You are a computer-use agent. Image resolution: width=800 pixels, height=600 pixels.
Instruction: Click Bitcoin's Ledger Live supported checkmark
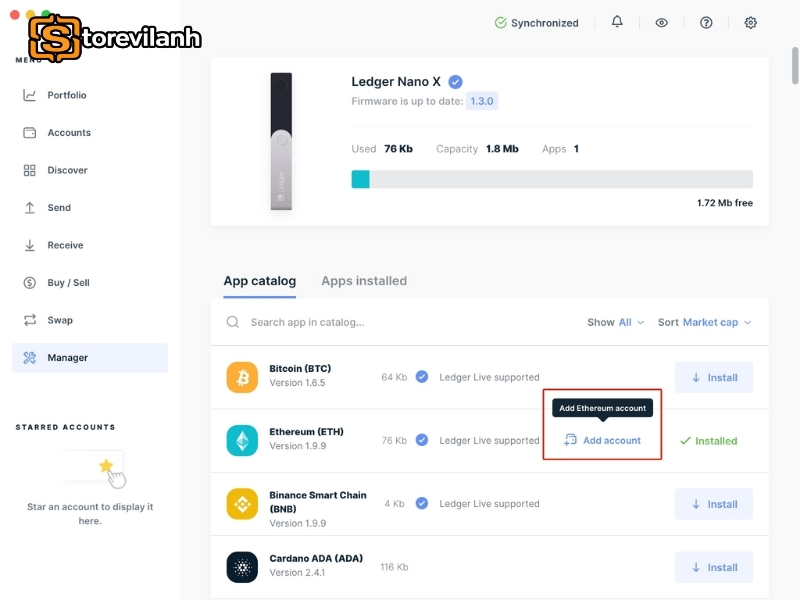point(421,377)
